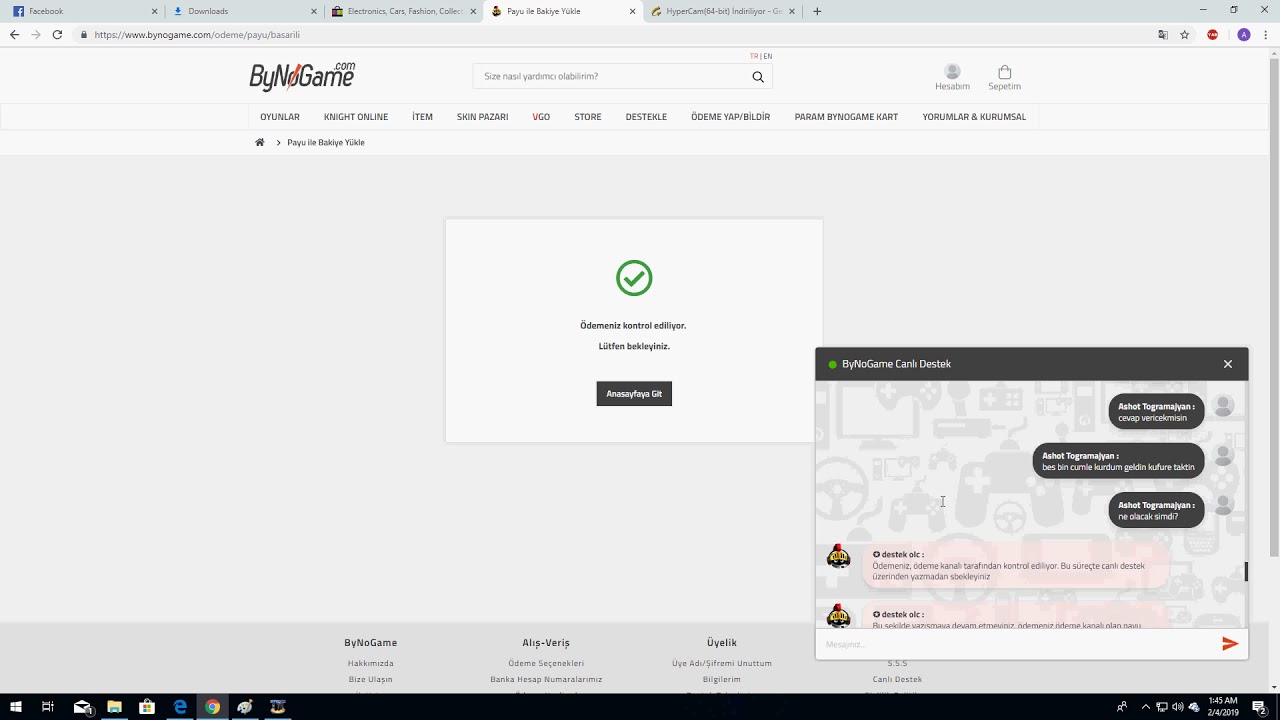Open the İTEM menu
Image resolution: width=1280 pixels, height=720 pixels.
pos(422,117)
